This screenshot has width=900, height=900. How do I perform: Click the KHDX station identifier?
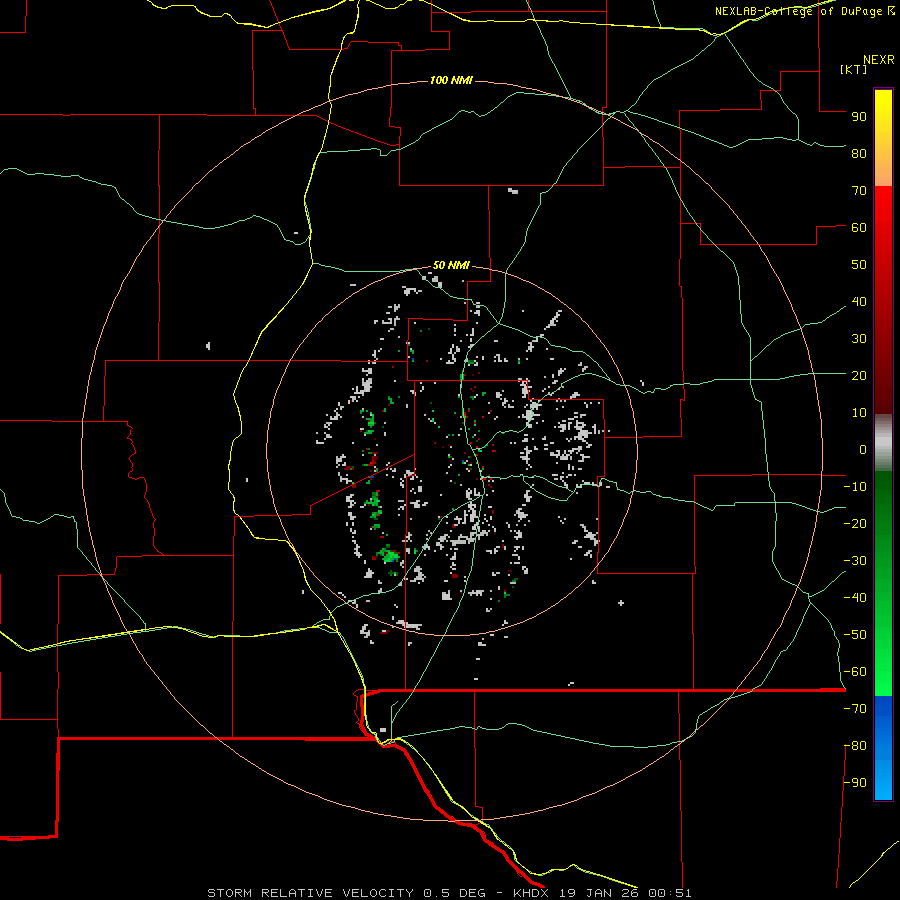click(x=532, y=893)
